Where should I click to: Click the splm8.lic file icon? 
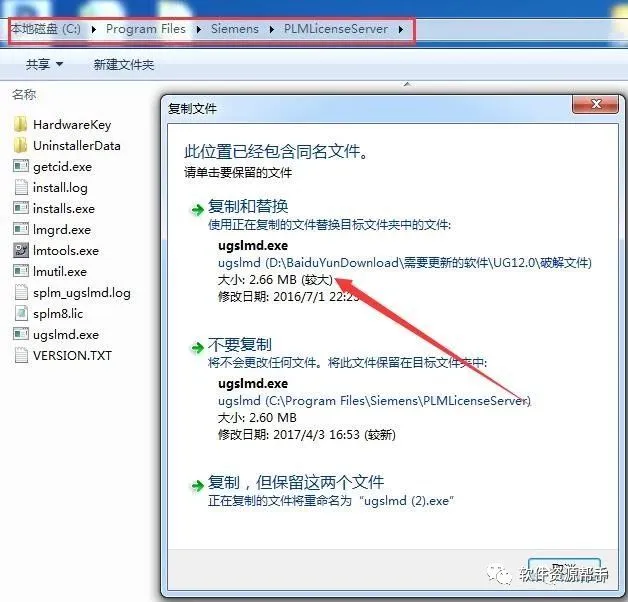pyautogui.click(x=20, y=313)
